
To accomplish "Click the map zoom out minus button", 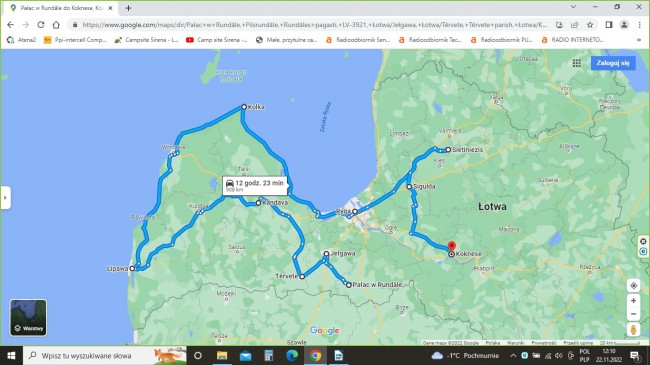I will coord(633,314).
